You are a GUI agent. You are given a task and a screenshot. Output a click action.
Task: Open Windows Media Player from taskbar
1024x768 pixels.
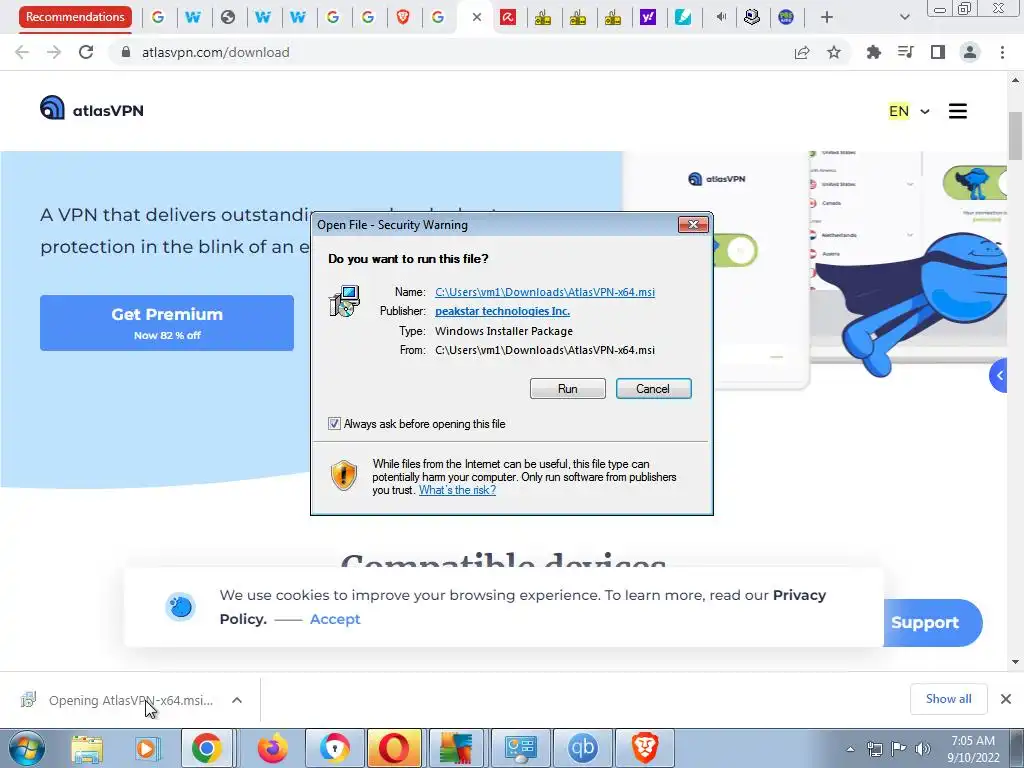click(x=148, y=748)
